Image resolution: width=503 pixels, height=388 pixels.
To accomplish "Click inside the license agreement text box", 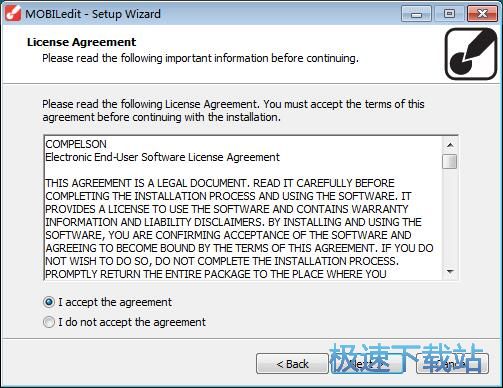I will [x=243, y=208].
